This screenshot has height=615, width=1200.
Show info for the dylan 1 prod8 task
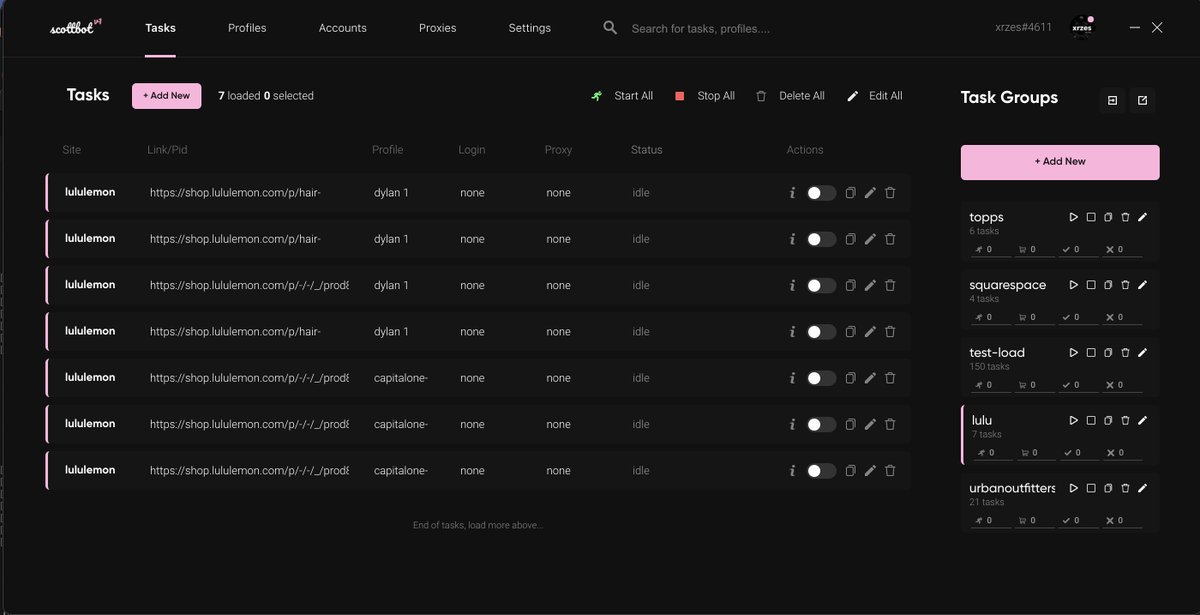point(792,286)
